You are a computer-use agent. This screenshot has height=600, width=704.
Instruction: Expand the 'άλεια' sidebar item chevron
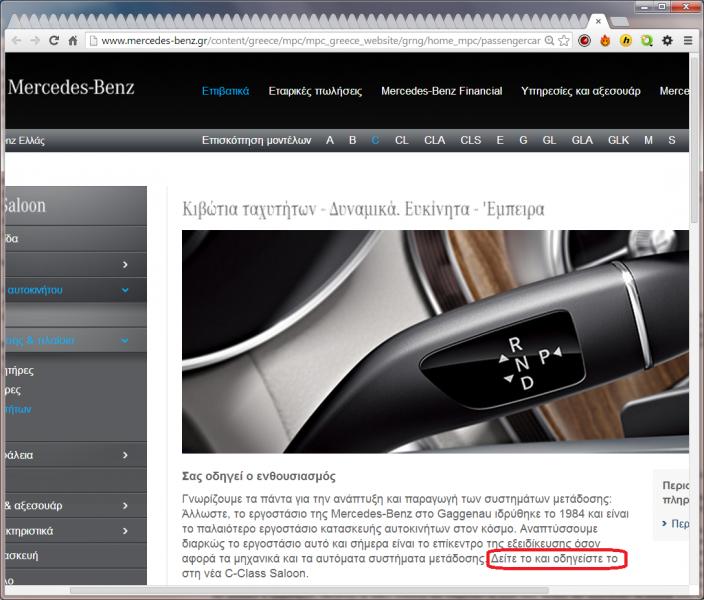125,455
